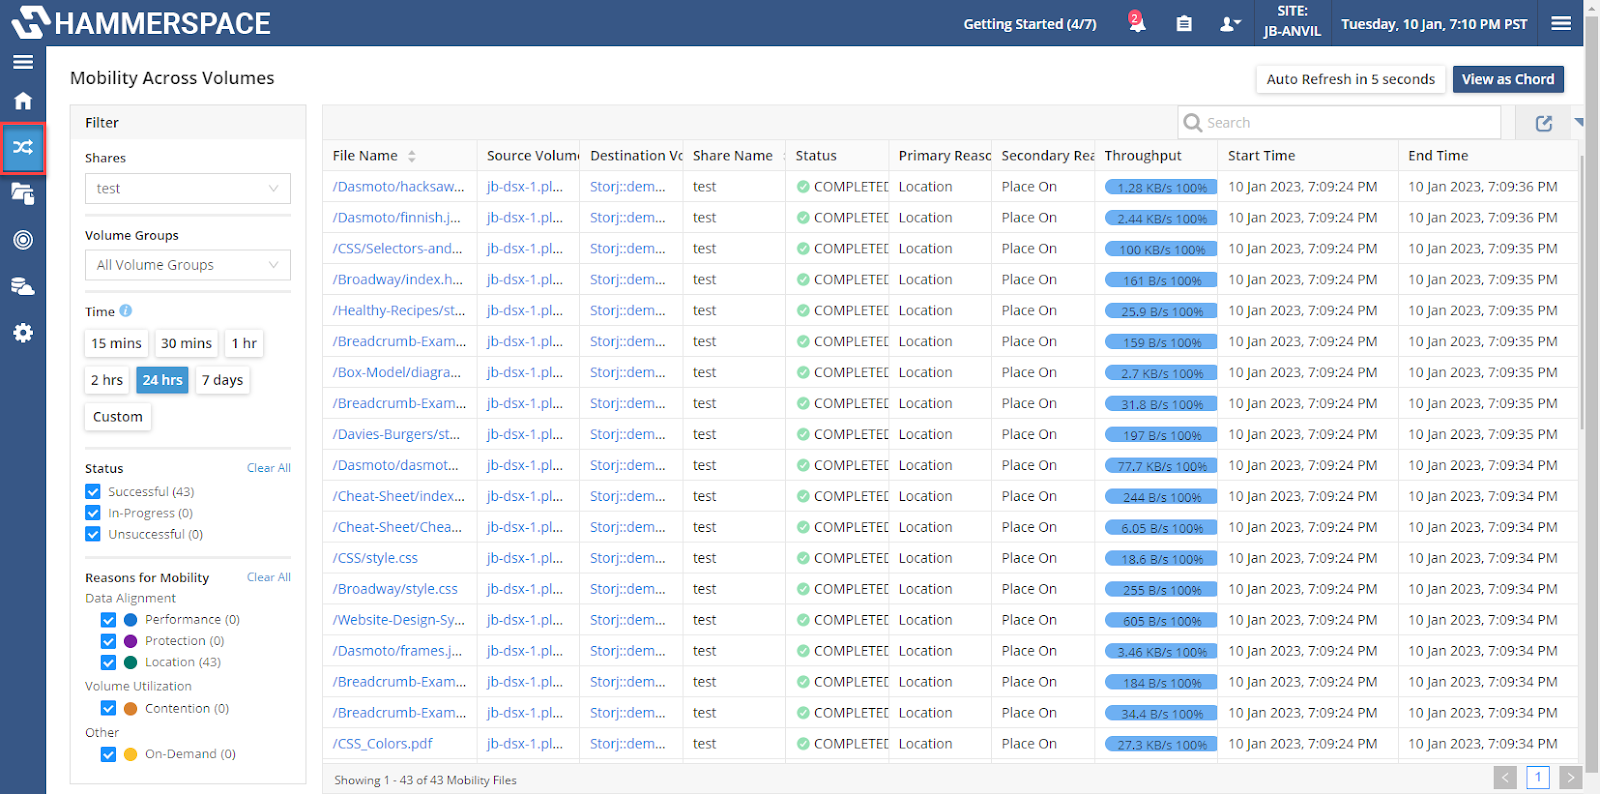1600x794 pixels.
Task: Open source volume link in /CSS/style.css row
Action: click(x=525, y=558)
